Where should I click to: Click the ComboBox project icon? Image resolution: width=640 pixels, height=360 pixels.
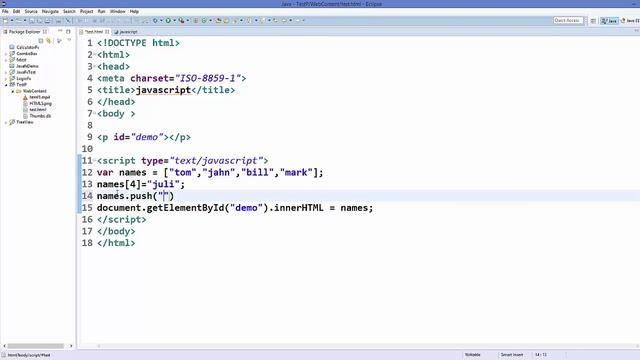12,53
